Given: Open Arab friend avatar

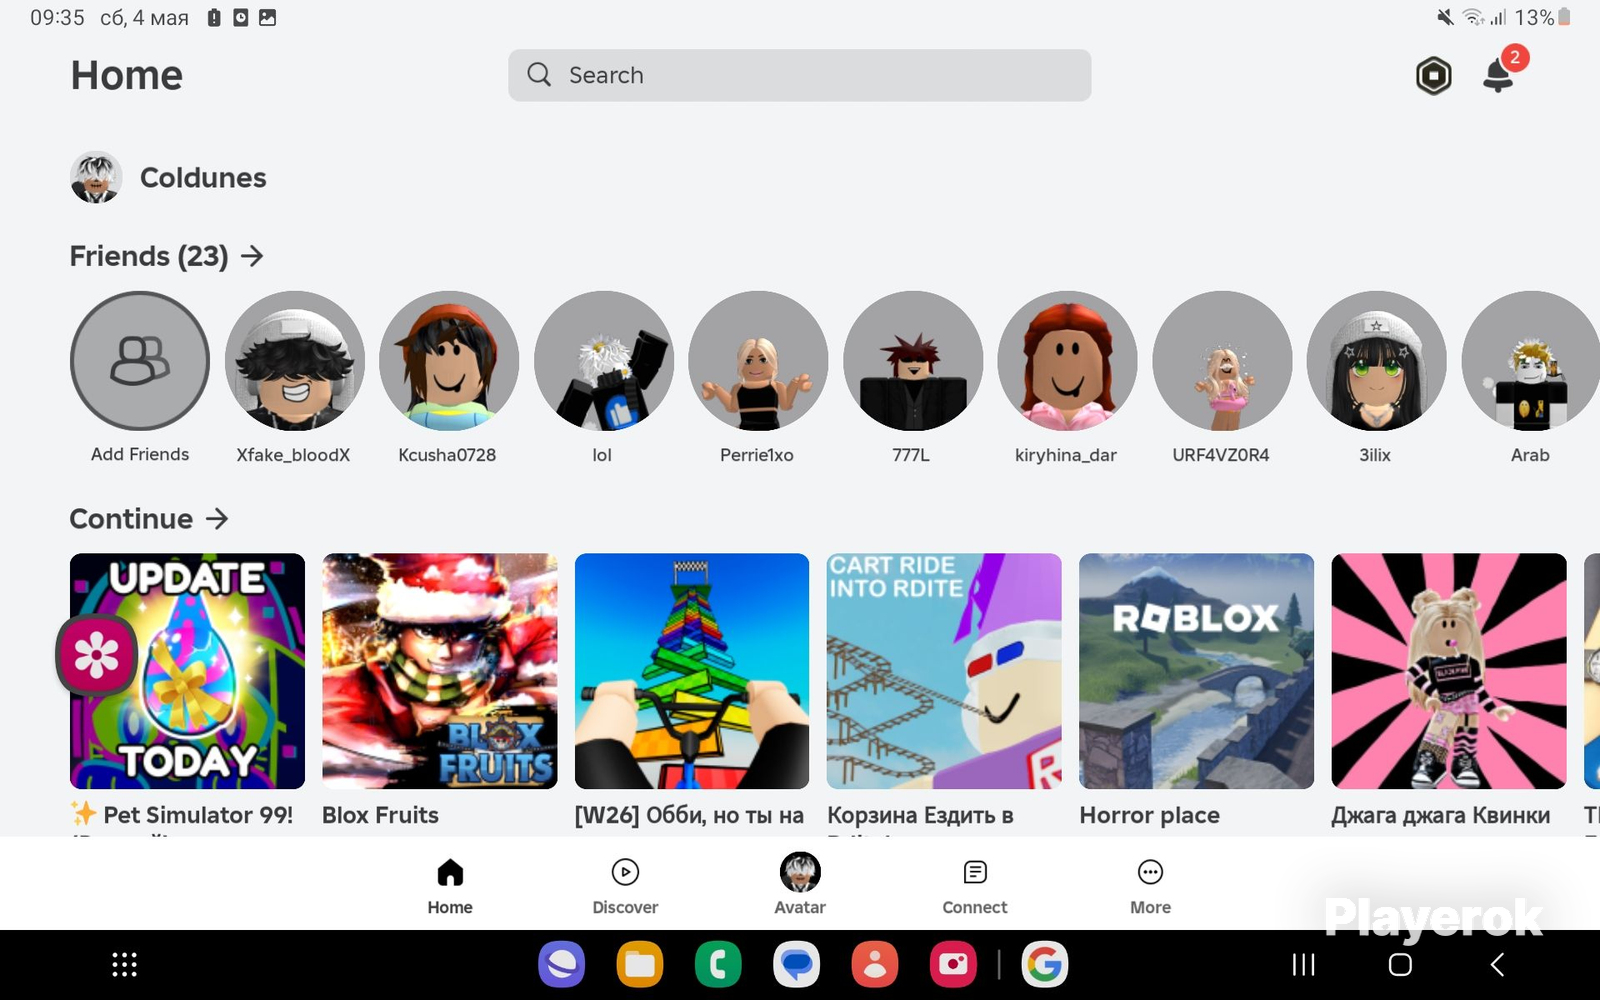Looking at the screenshot, I should [1531, 361].
